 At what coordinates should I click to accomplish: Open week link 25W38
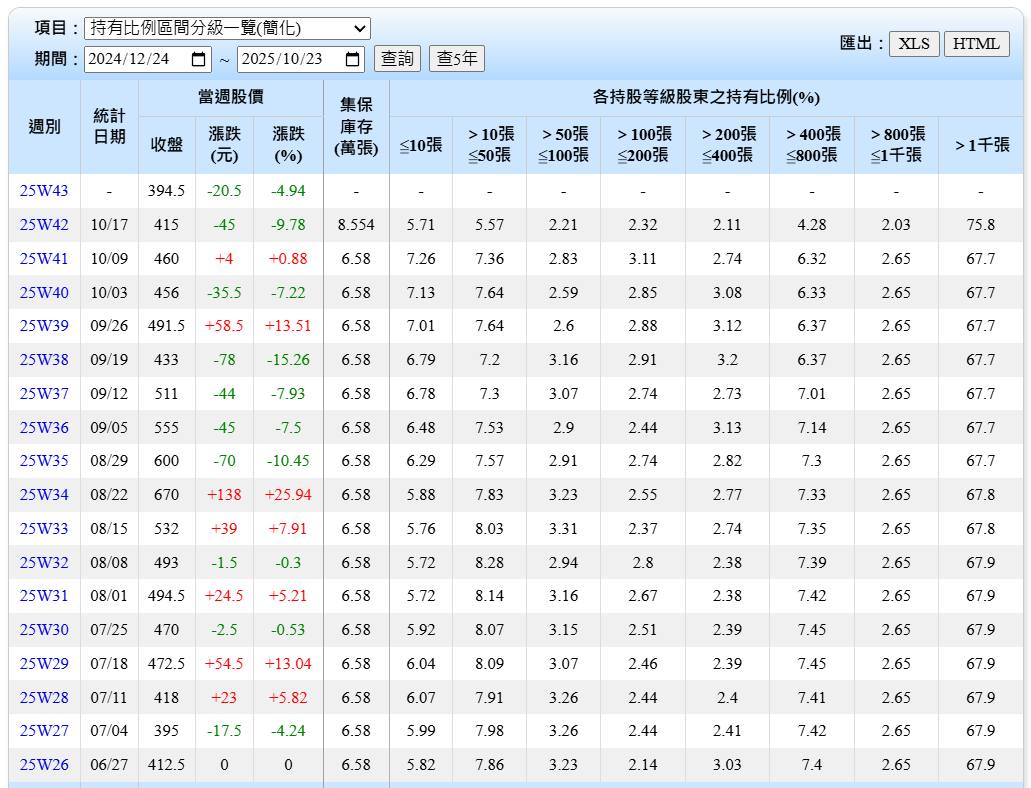(x=44, y=360)
